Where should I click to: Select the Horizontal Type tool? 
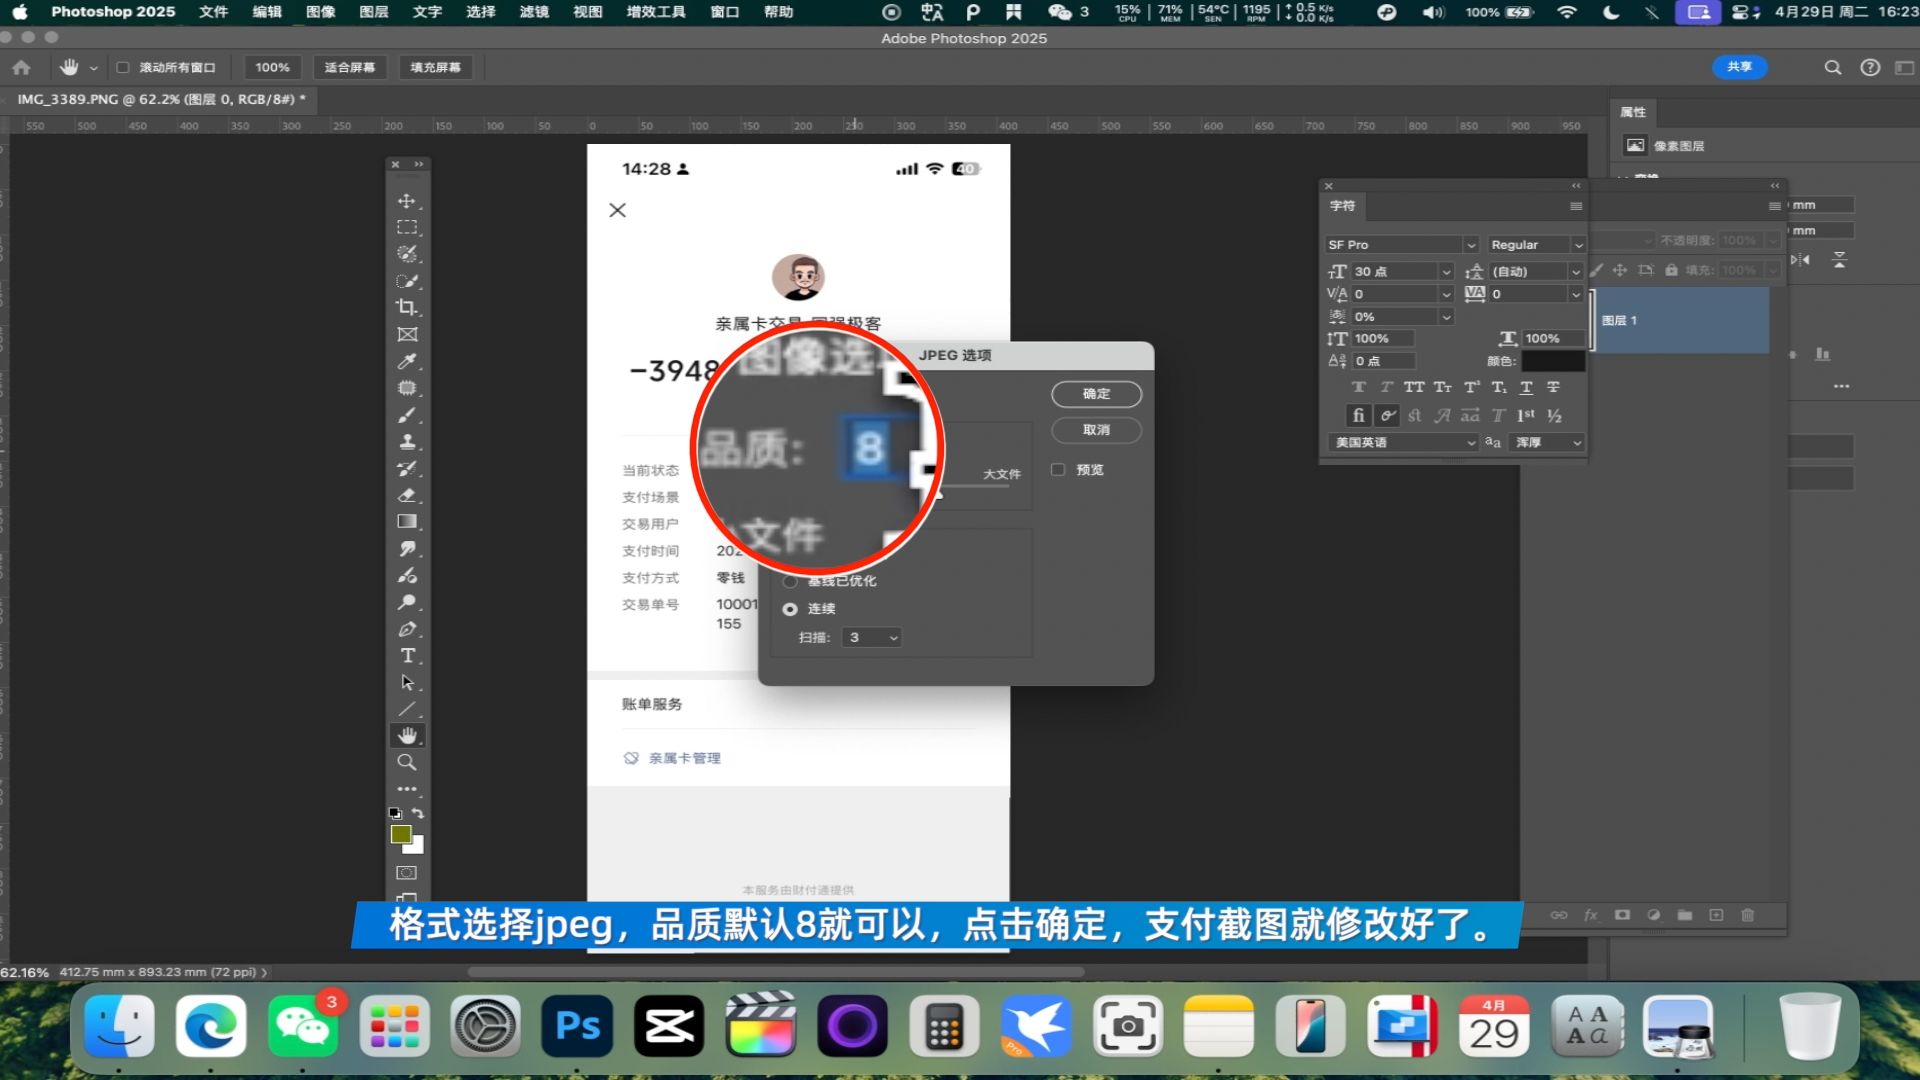(x=407, y=656)
